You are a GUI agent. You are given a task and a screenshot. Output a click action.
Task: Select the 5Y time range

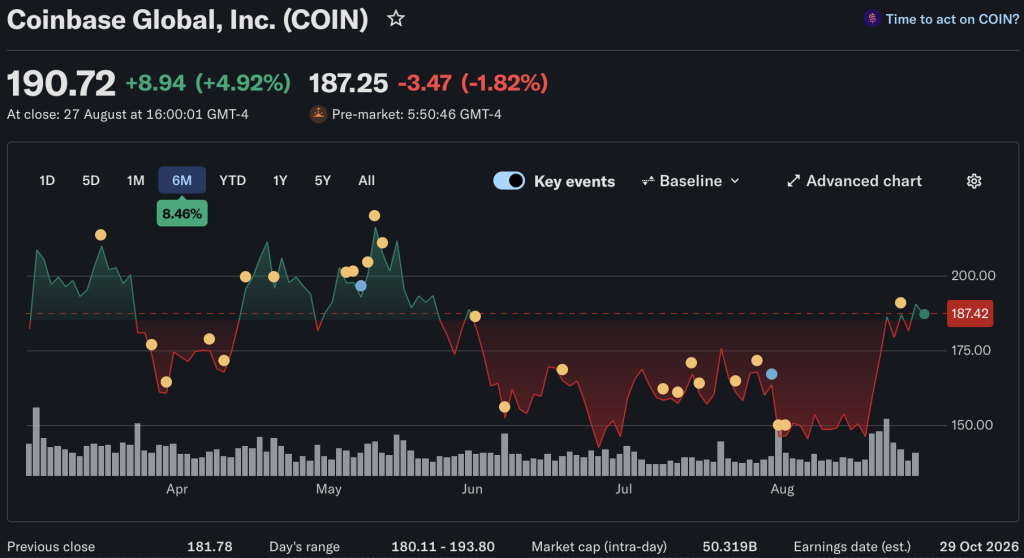323,180
